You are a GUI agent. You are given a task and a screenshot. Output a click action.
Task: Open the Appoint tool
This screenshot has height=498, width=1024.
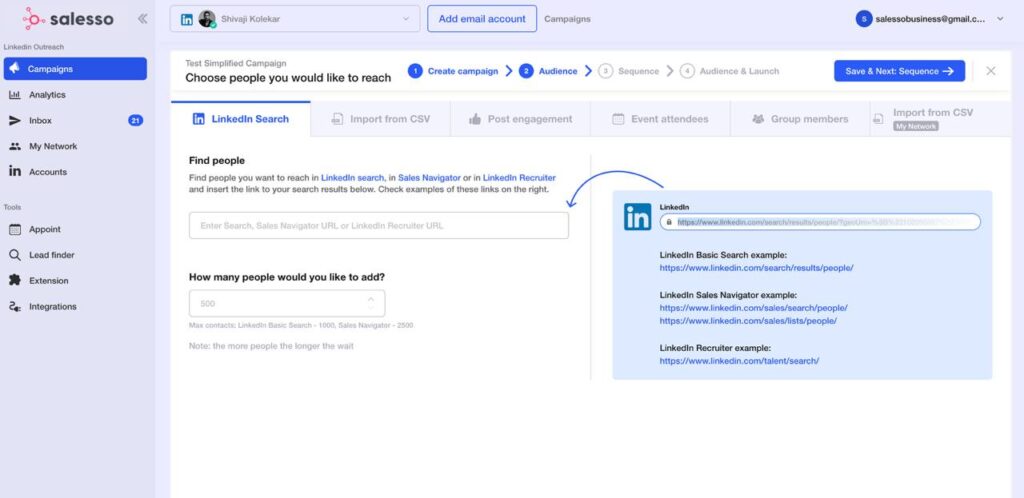point(45,229)
